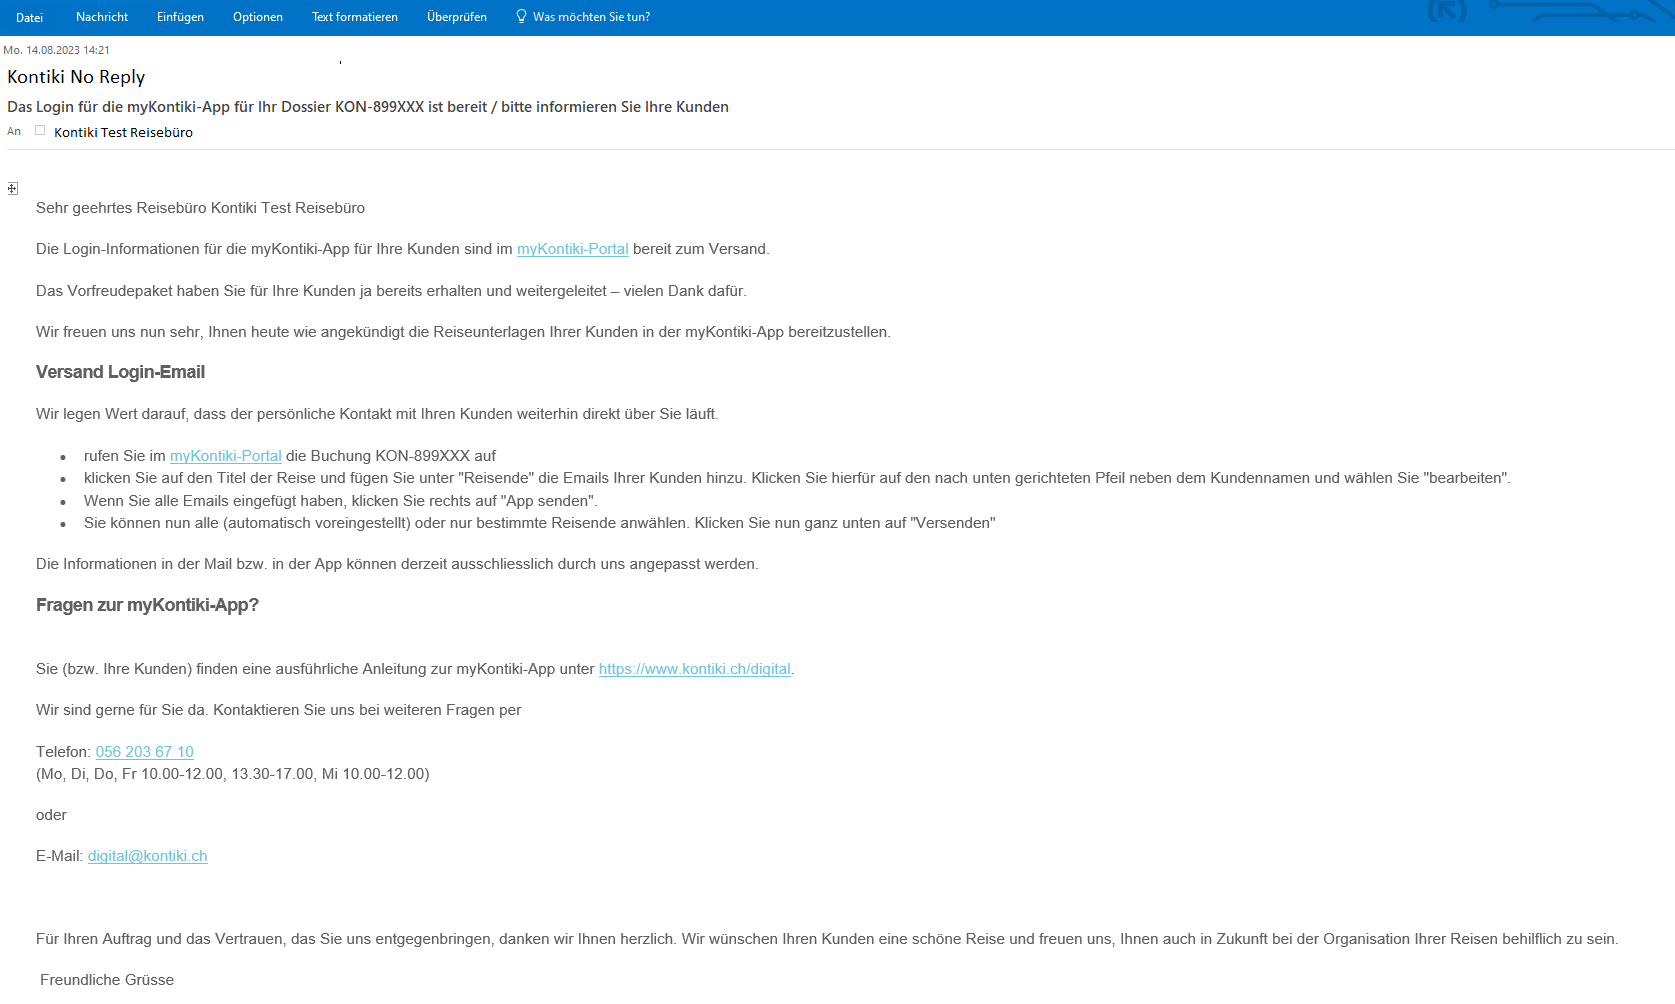This screenshot has width=1675, height=1004.
Task: Open the kontiki.ch/digital URL link
Action: click(694, 669)
